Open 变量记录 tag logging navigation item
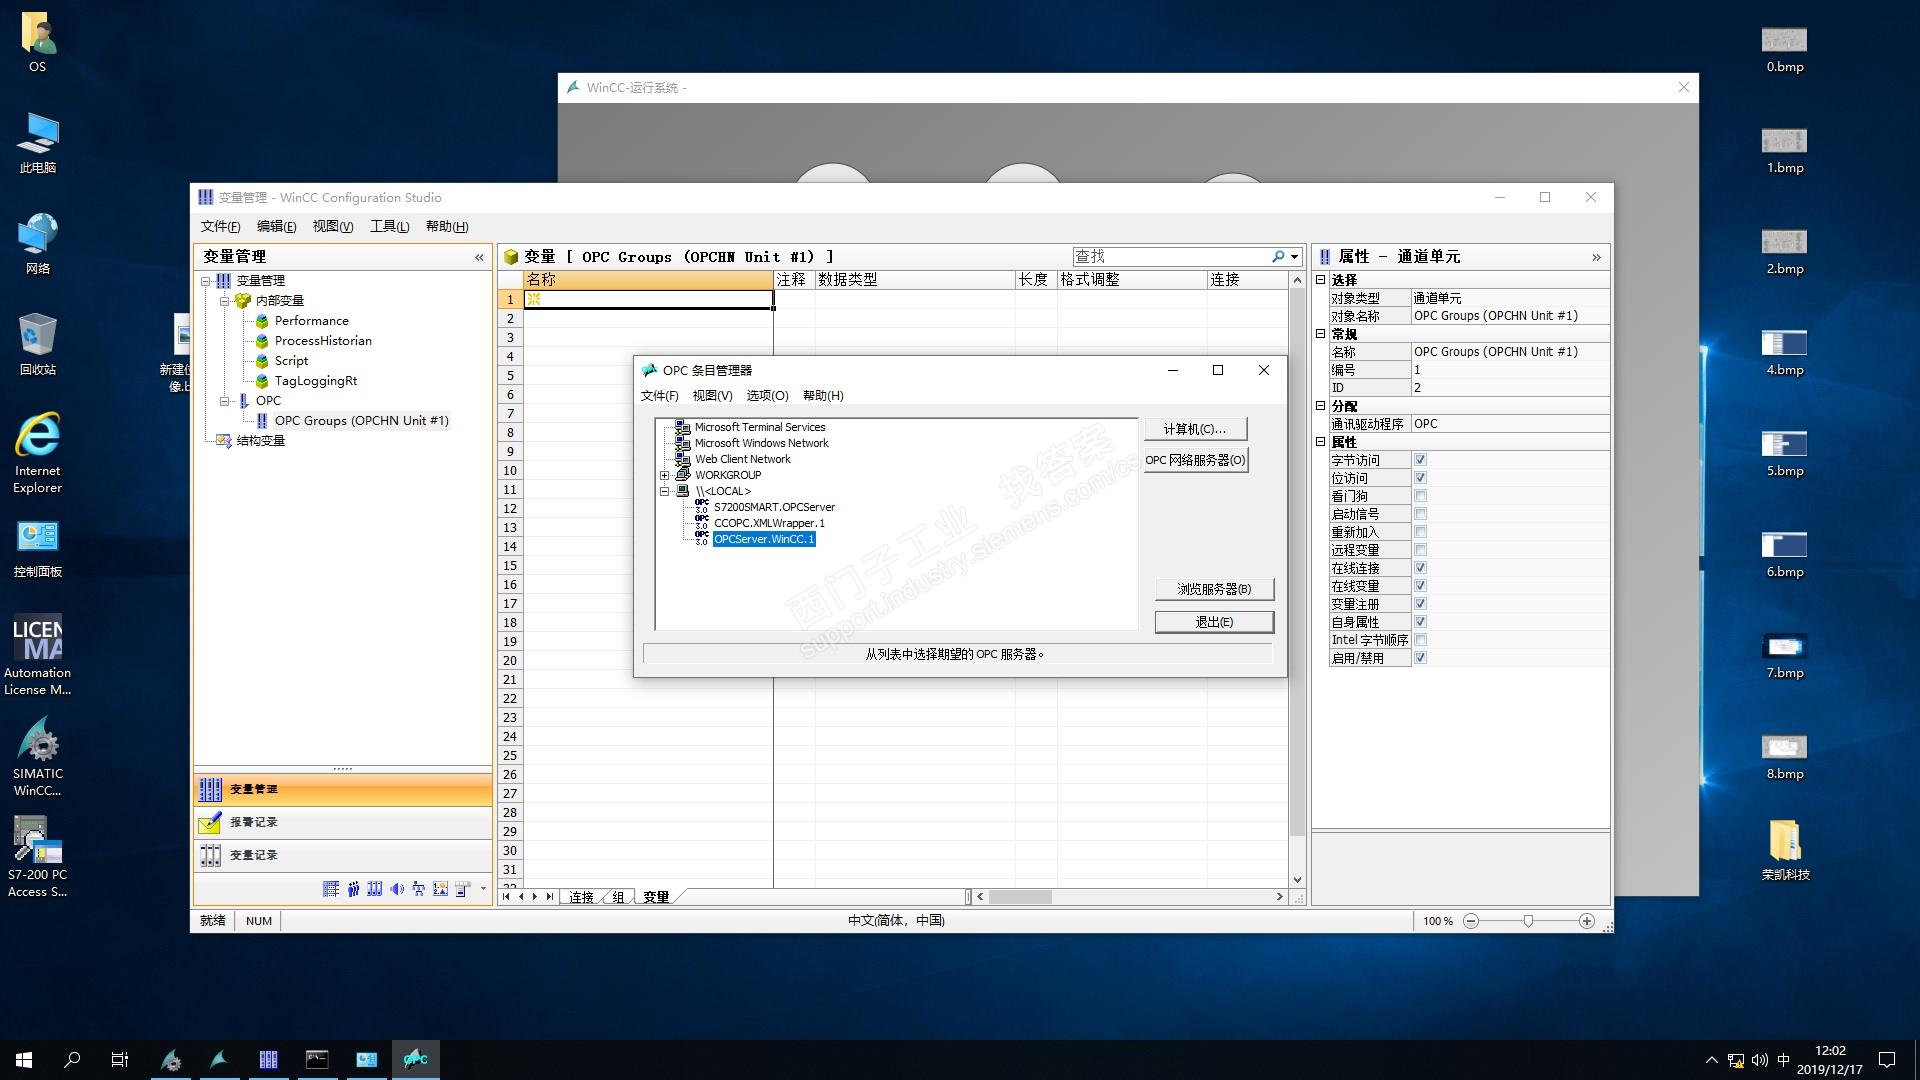 [x=254, y=855]
